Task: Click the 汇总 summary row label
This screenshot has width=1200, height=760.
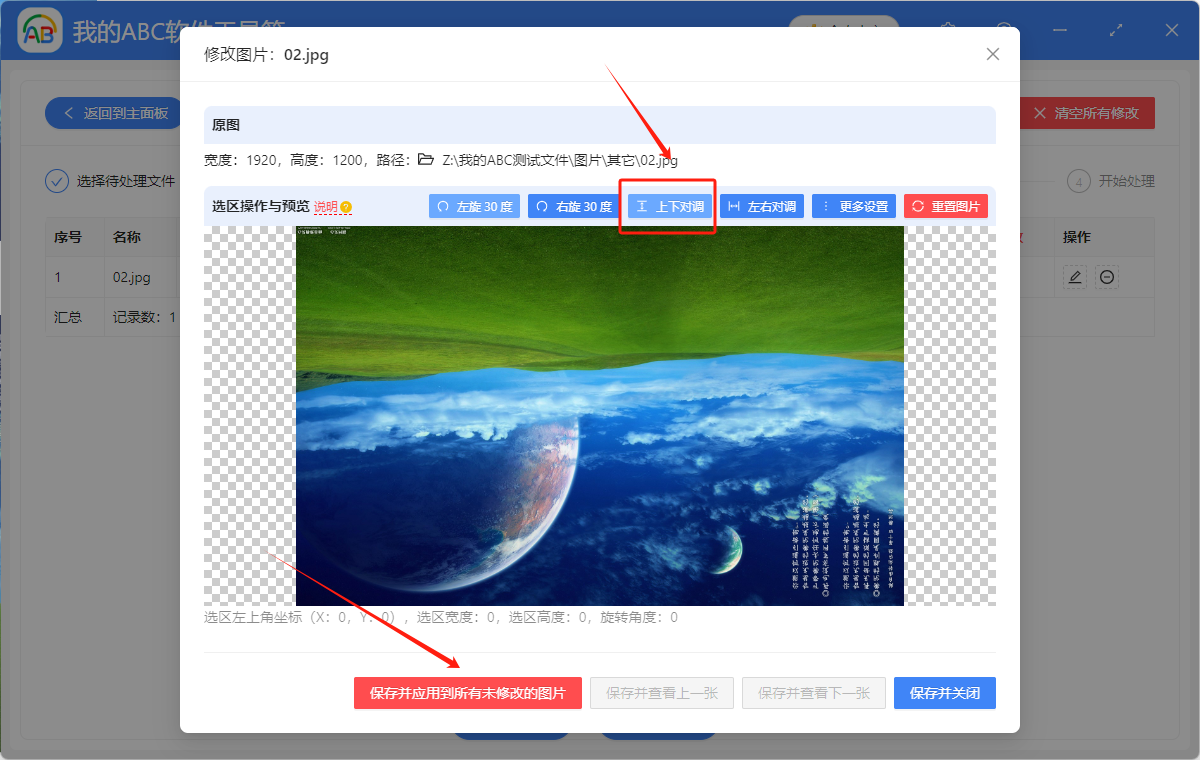Action: (x=68, y=317)
